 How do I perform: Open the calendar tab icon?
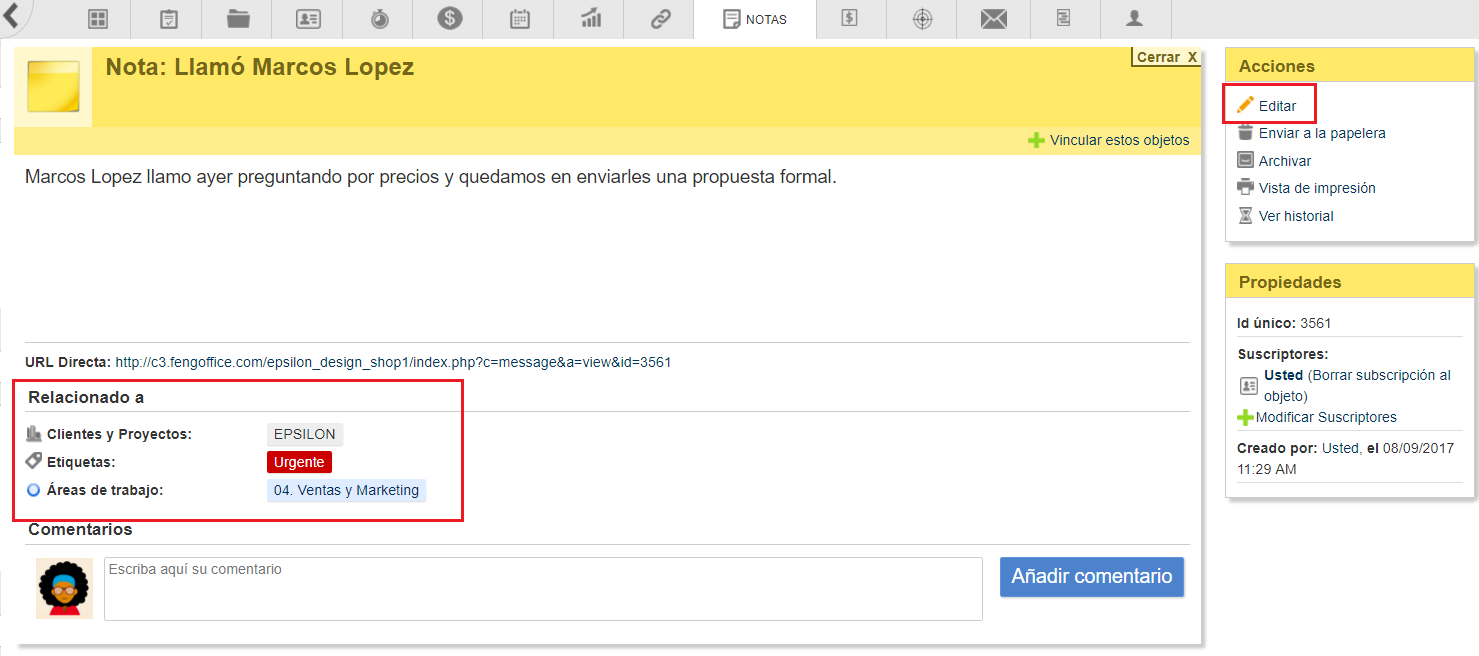pyautogui.click(x=520, y=19)
